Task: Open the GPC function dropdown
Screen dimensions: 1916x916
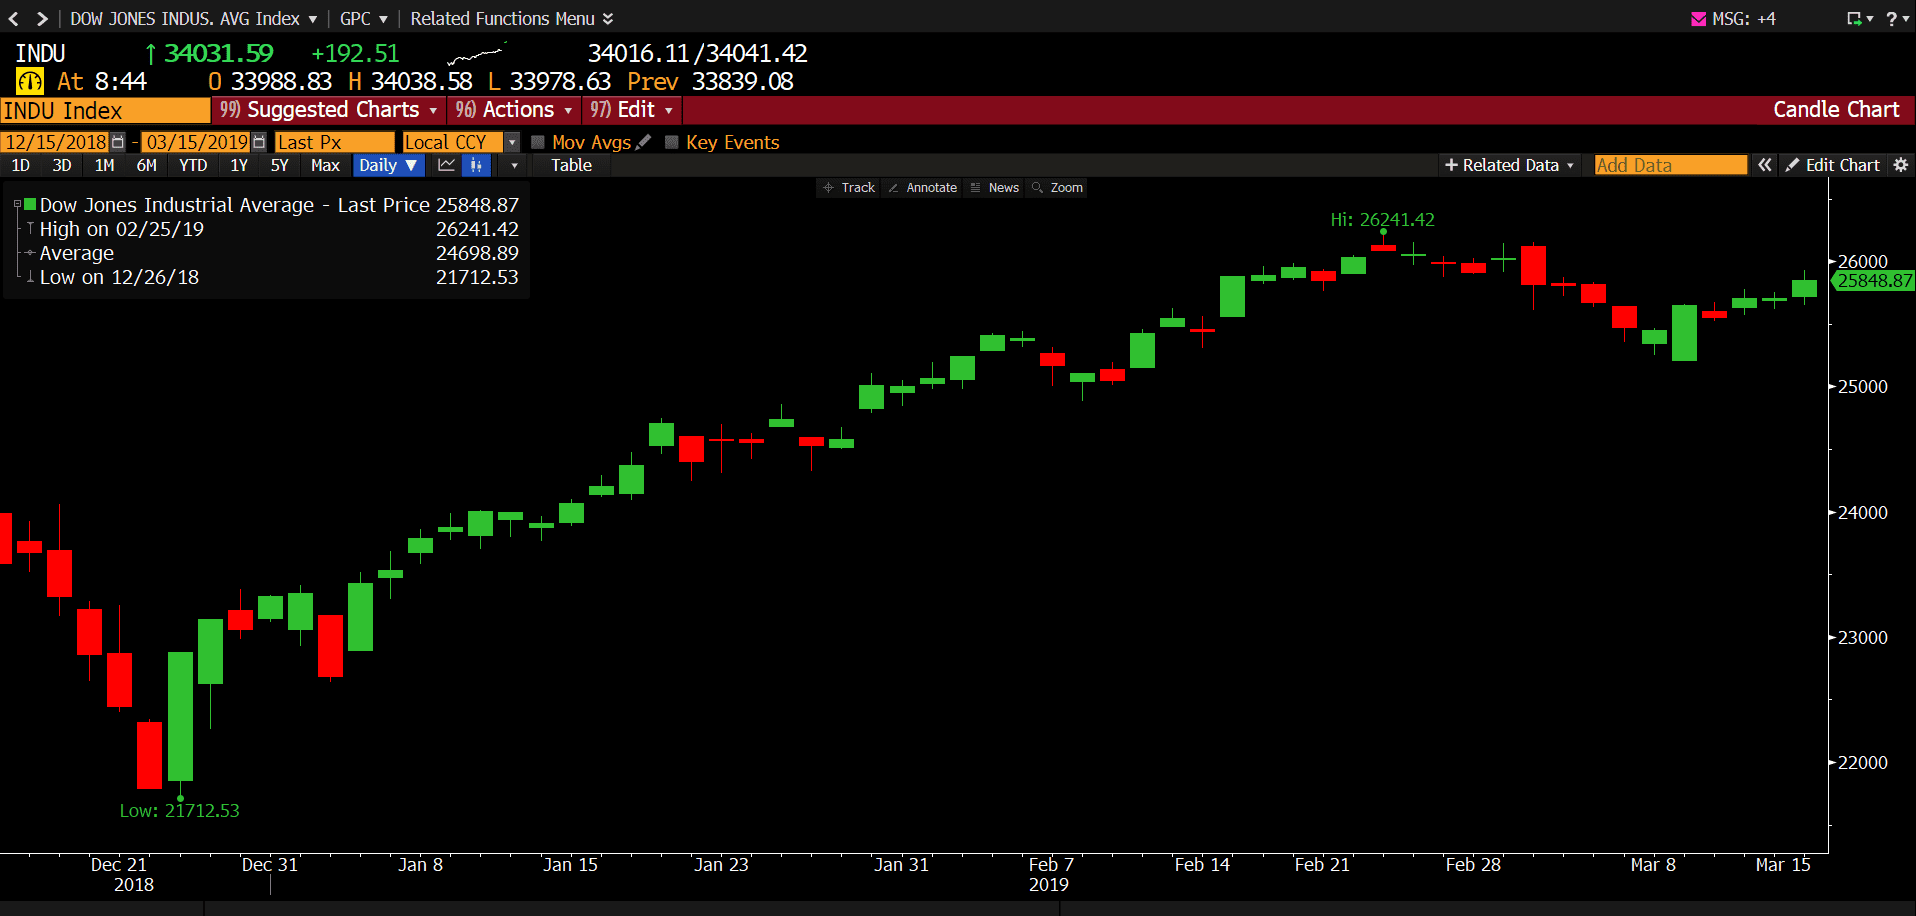Action: [x=363, y=19]
